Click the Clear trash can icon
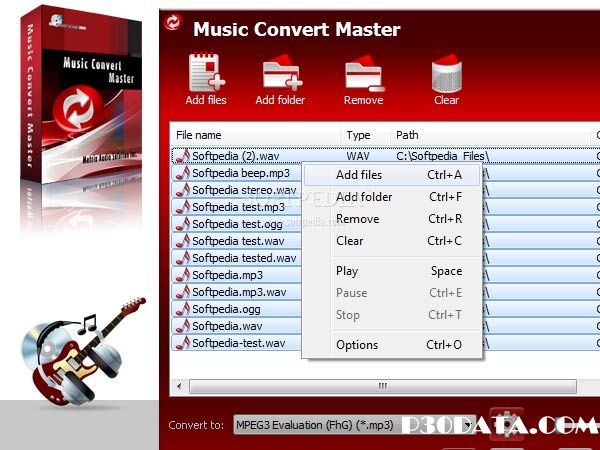Screen dimensions: 600x450 [446, 73]
